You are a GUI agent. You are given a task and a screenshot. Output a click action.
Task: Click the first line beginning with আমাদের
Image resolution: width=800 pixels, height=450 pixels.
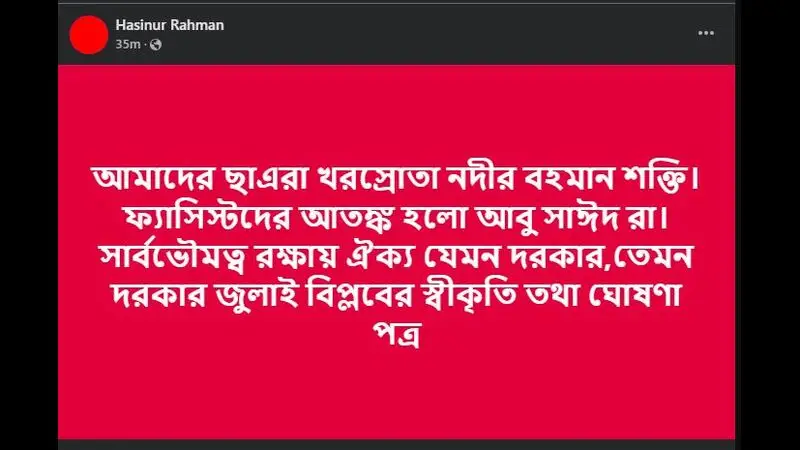[x=396, y=179]
